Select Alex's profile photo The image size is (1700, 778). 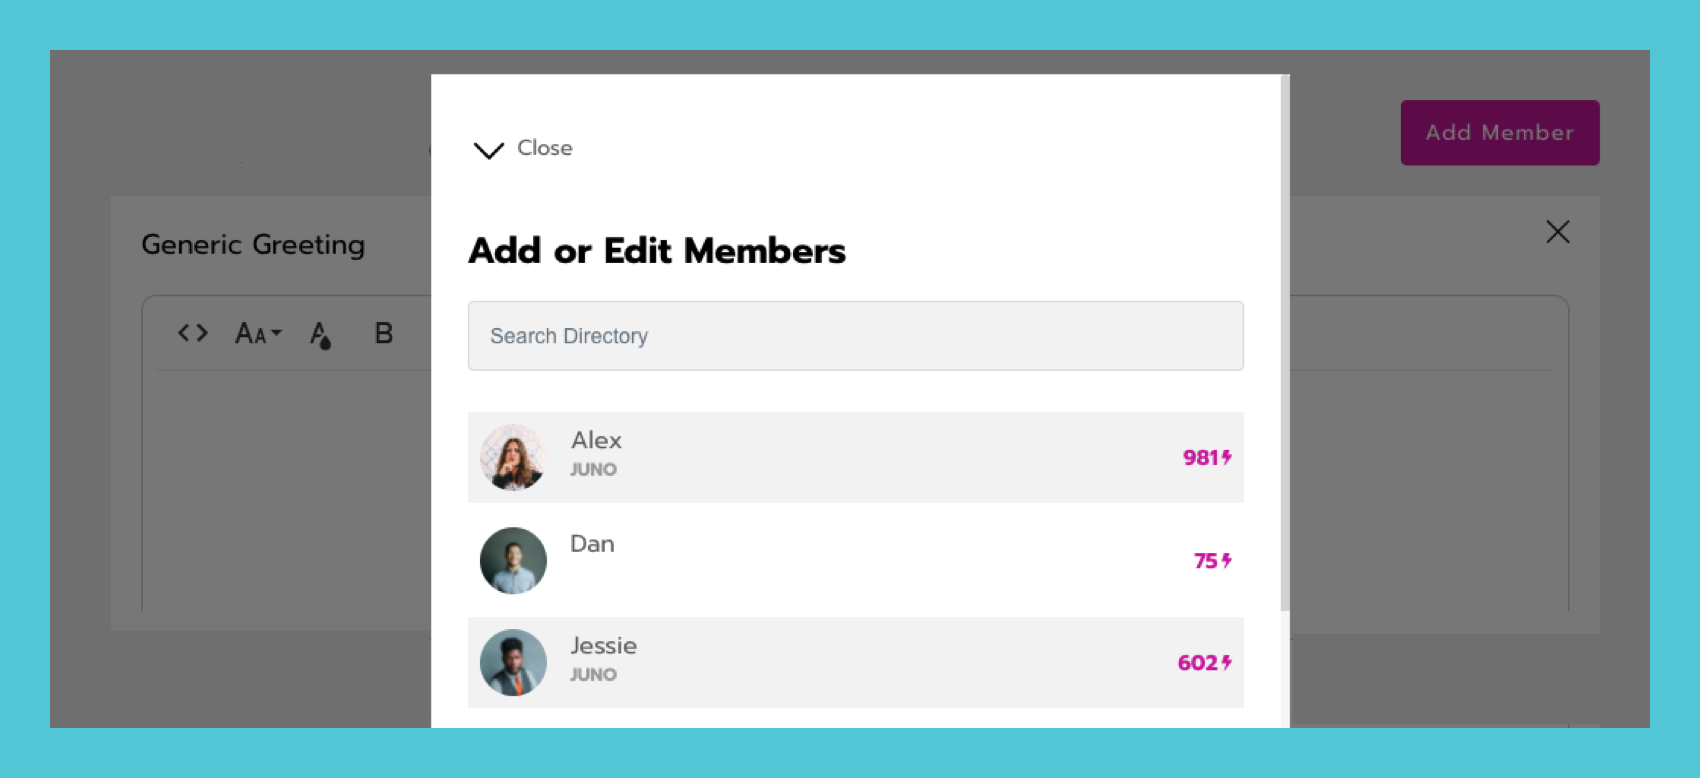pyautogui.click(x=513, y=457)
